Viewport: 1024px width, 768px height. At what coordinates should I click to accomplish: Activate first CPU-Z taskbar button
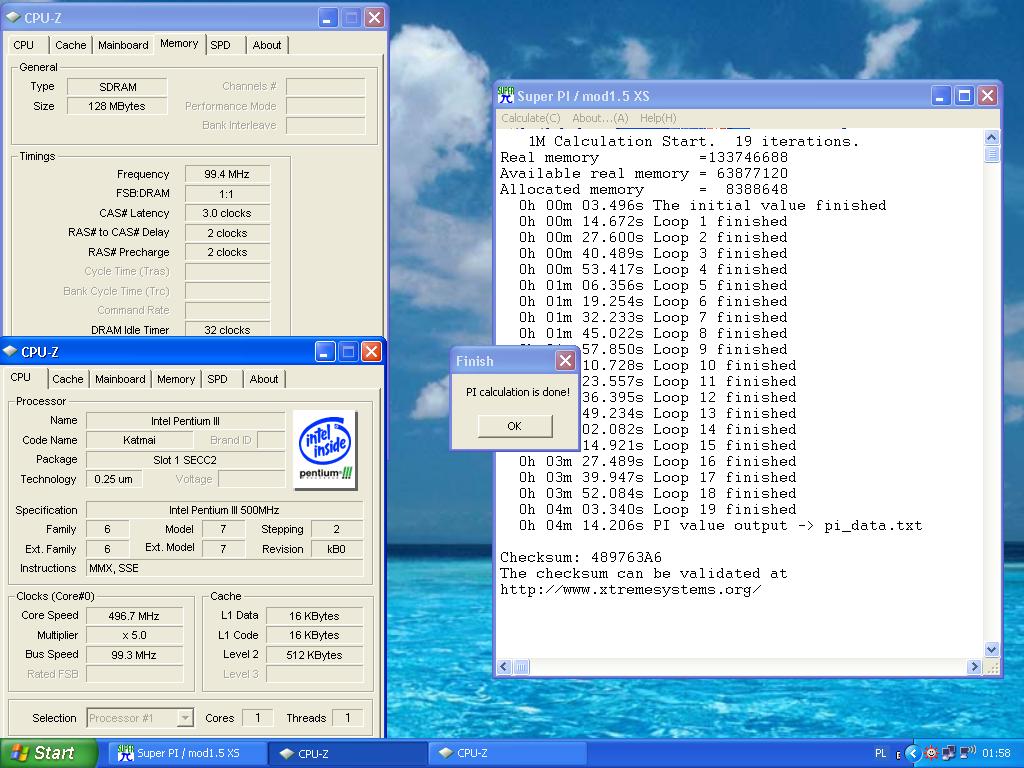pyautogui.click(x=346, y=753)
